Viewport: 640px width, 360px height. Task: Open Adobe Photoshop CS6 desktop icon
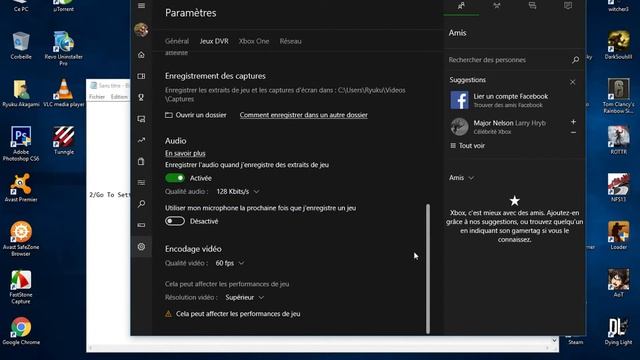[21, 143]
